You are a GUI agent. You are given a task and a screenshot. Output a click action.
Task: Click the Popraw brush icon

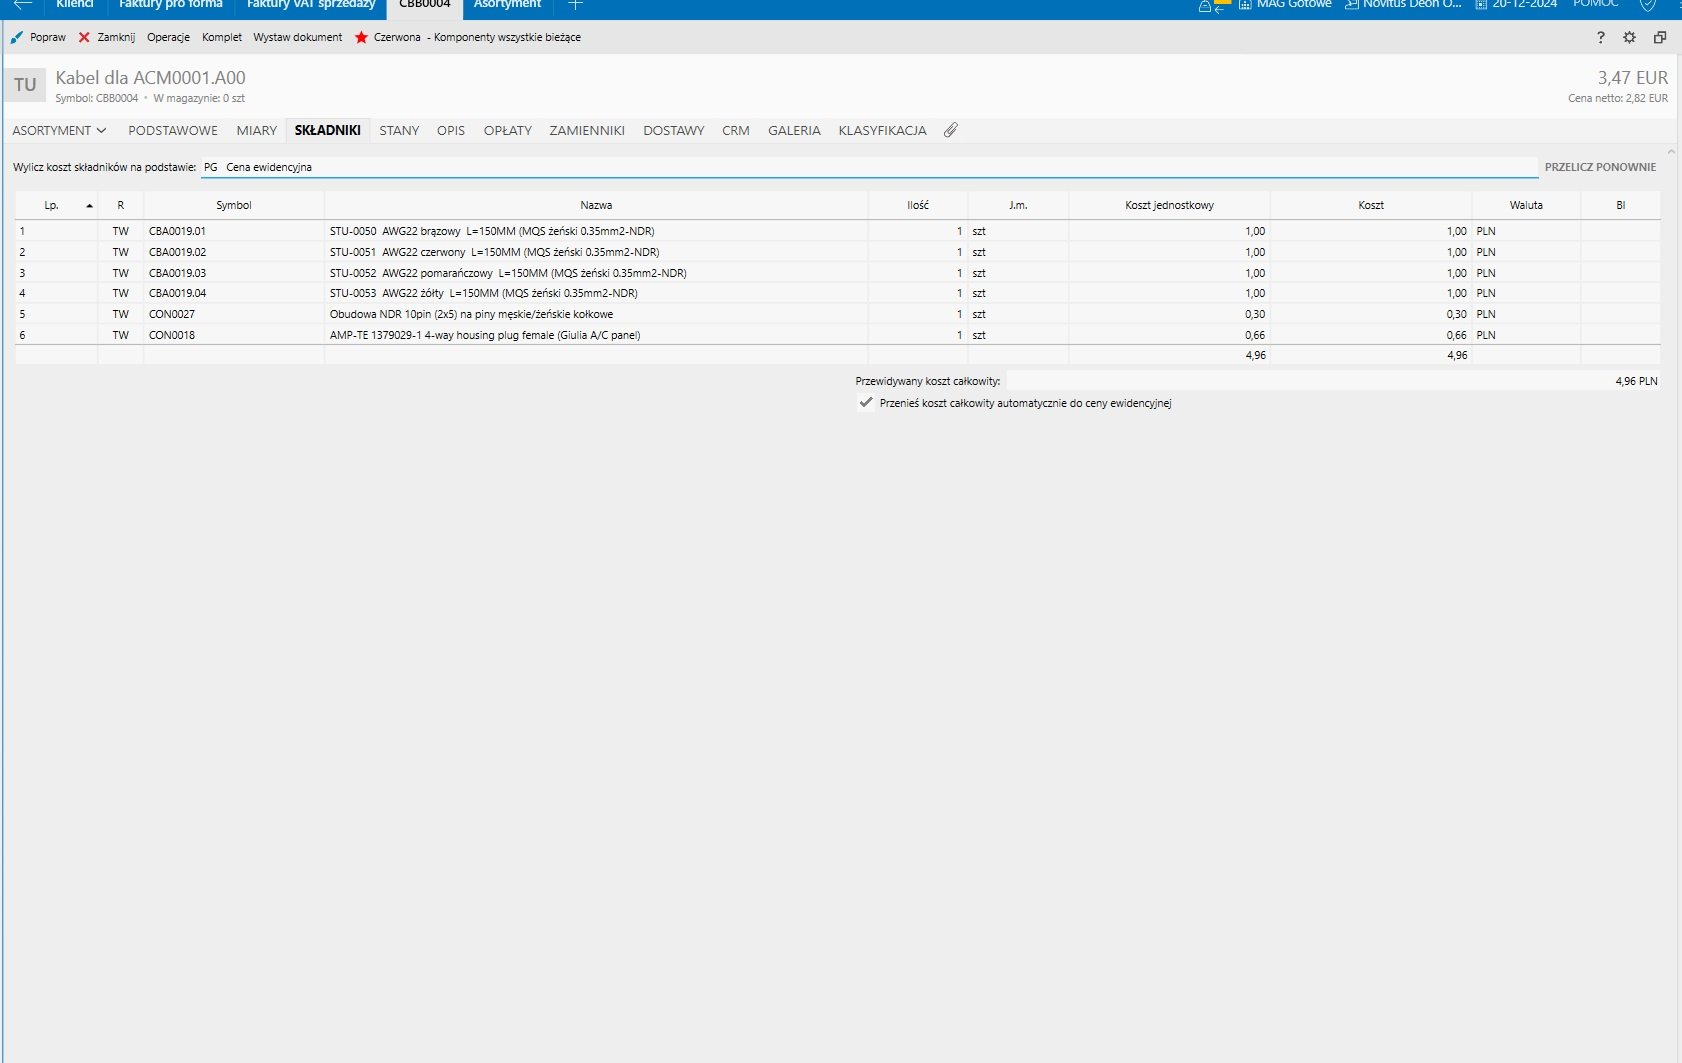[17, 38]
